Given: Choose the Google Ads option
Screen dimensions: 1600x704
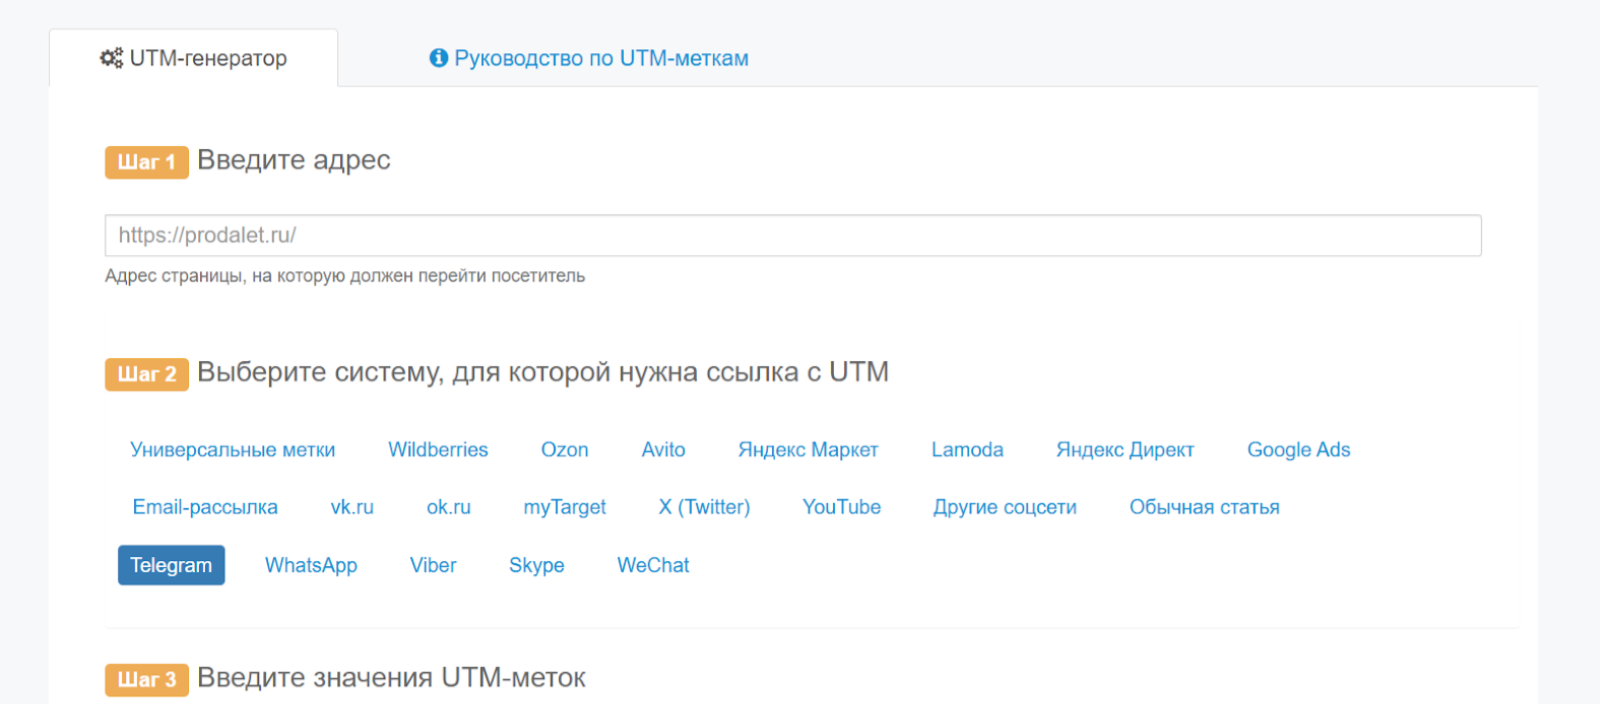Looking at the screenshot, I should [x=1299, y=450].
